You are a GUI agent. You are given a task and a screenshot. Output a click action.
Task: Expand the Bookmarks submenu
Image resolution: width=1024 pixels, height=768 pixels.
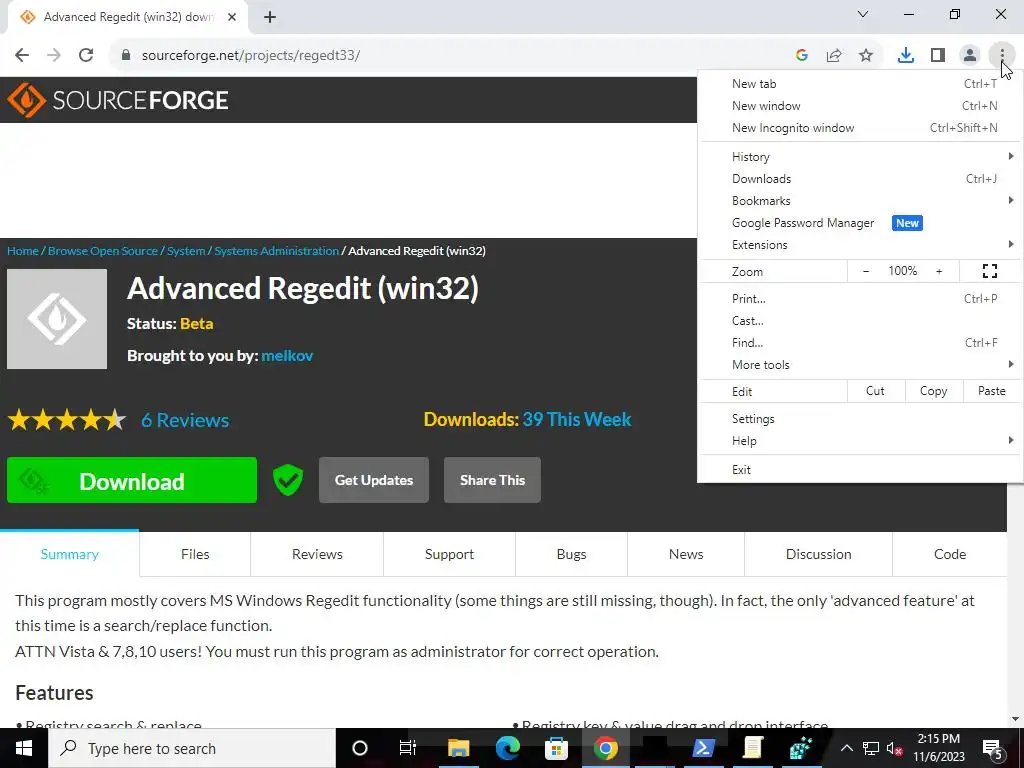click(x=859, y=200)
